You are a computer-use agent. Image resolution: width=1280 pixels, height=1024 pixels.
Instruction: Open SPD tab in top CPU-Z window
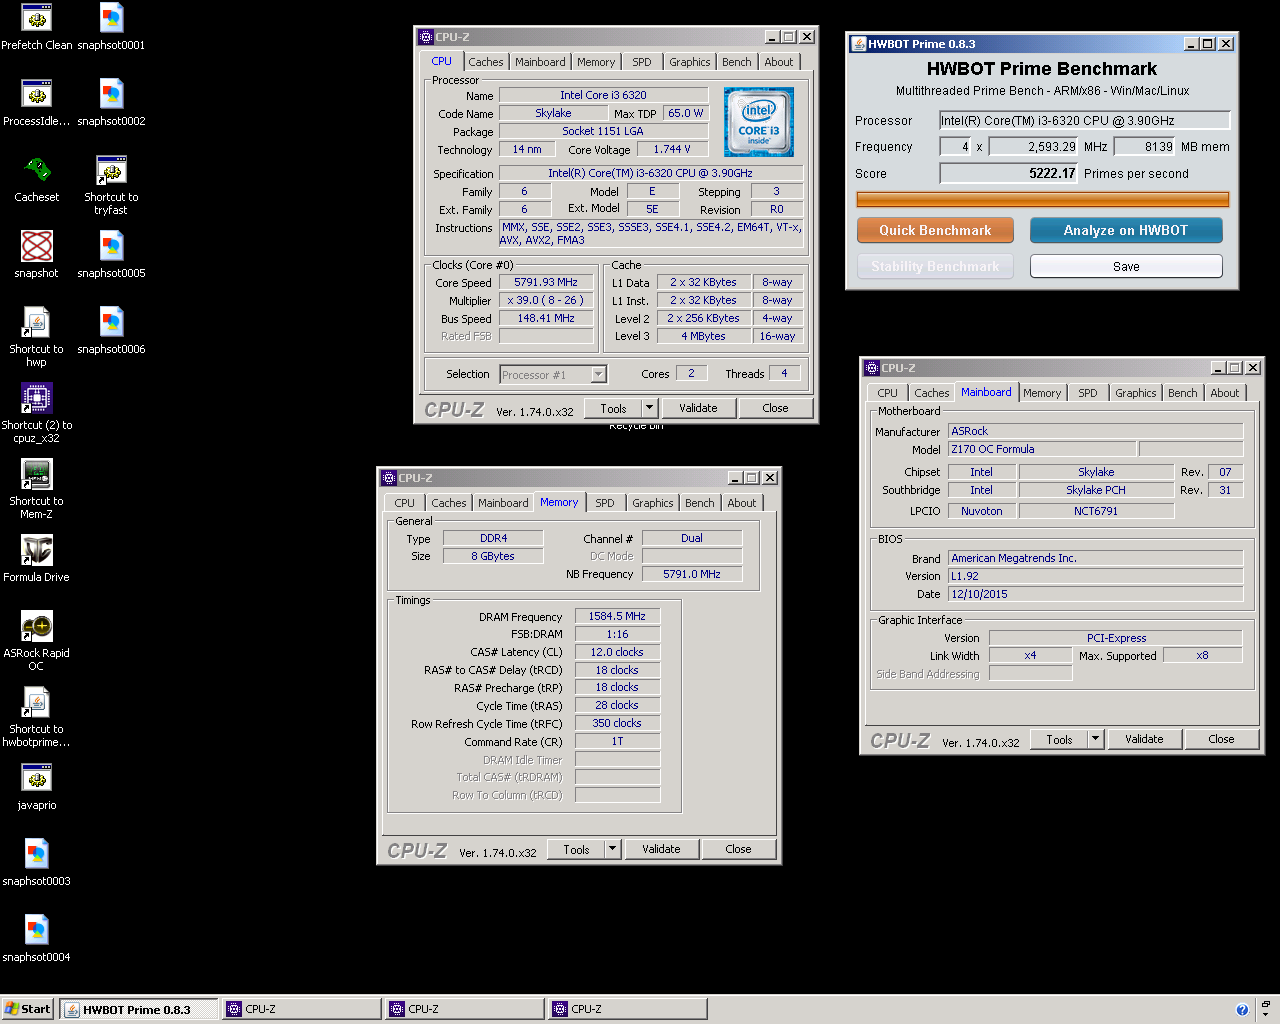click(642, 62)
